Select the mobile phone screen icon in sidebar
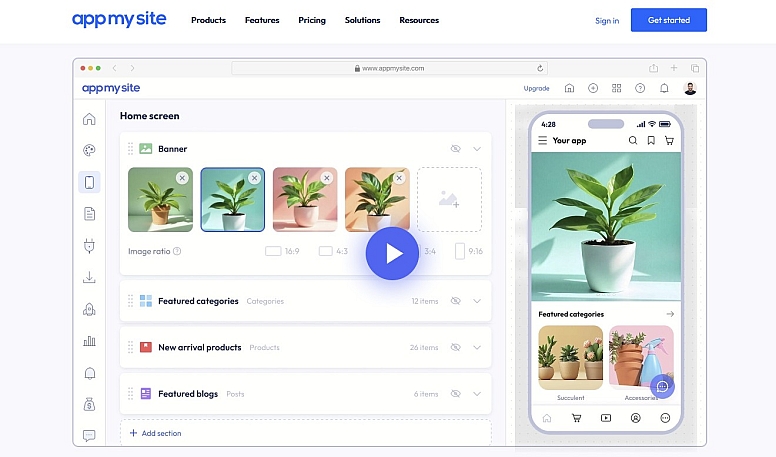The image size is (776, 457). tap(89, 182)
